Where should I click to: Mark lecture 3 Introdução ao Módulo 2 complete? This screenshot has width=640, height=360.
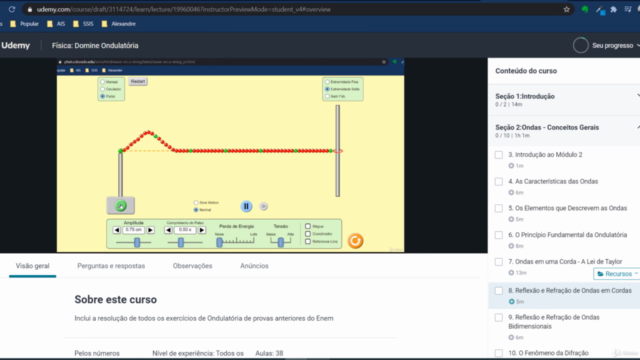pos(499,155)
